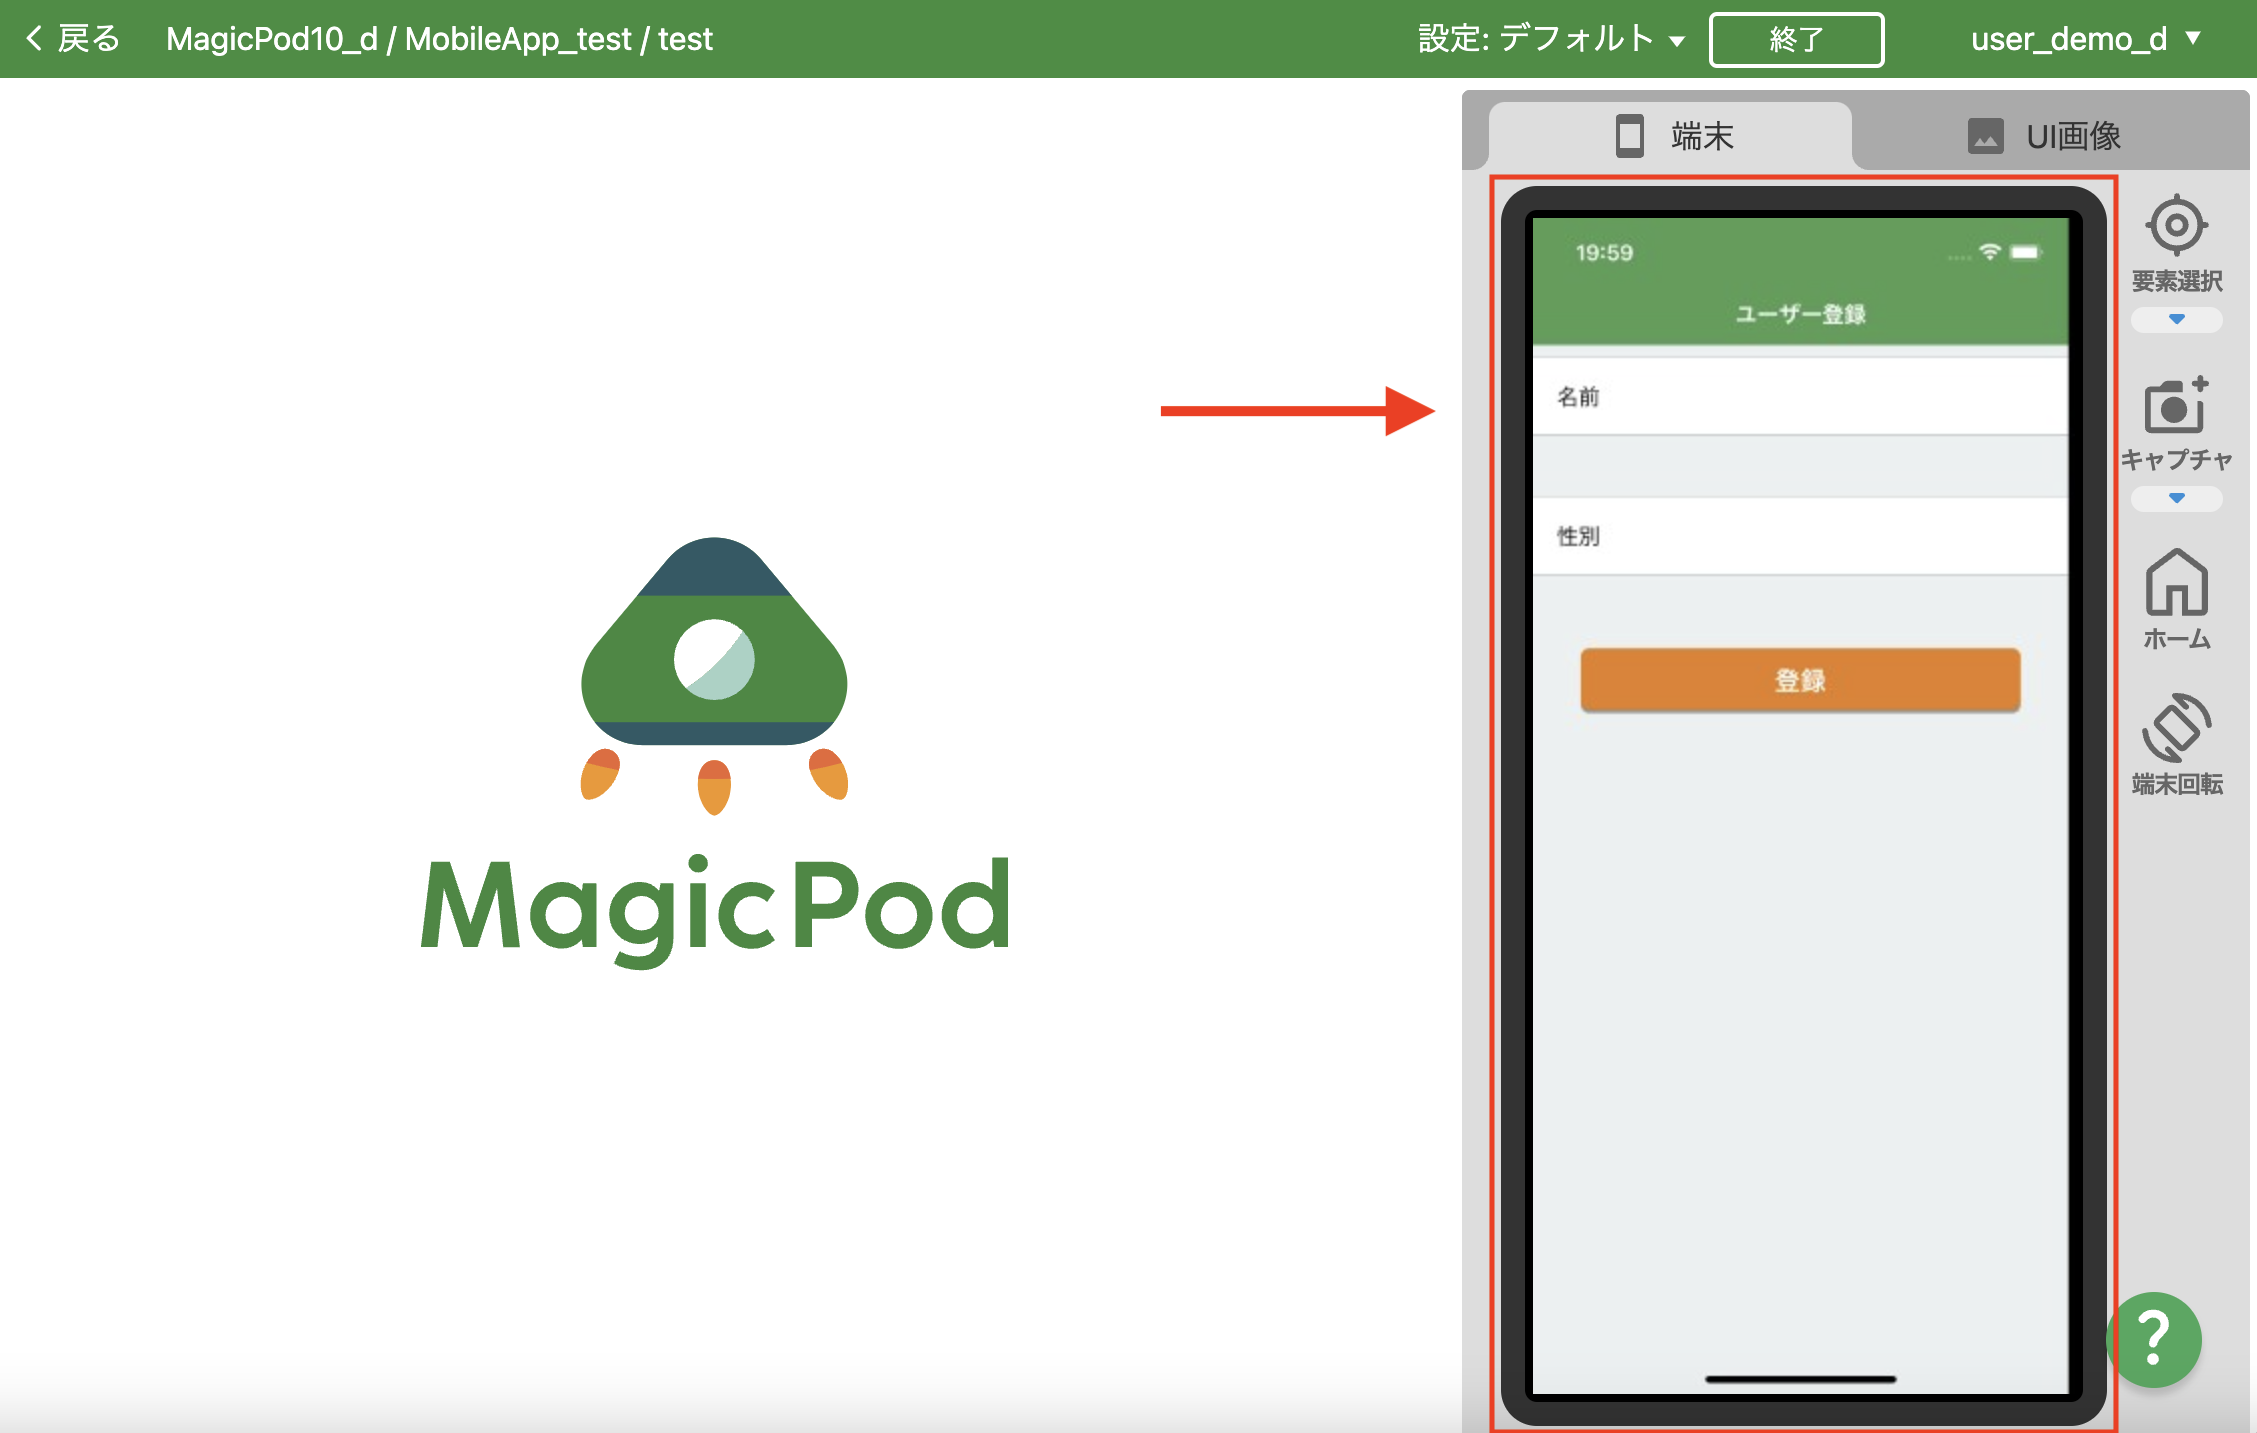Image resolution: width=2257 pixels, height=1433 pixels.
Task: Click the ユーザー登録 title in the device
Action: 1800,314
